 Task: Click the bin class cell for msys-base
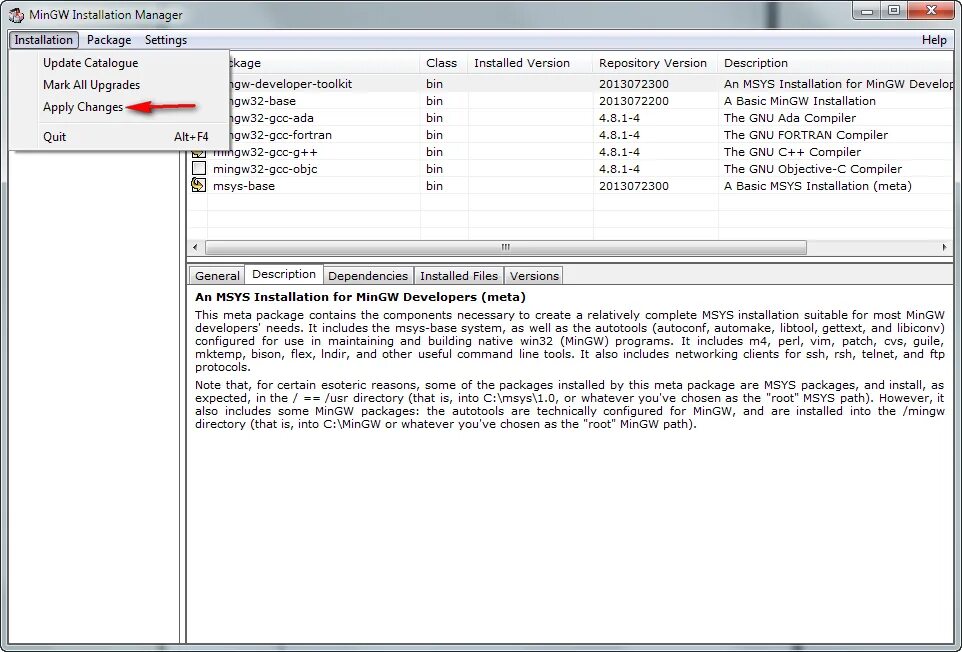point(434,186)
